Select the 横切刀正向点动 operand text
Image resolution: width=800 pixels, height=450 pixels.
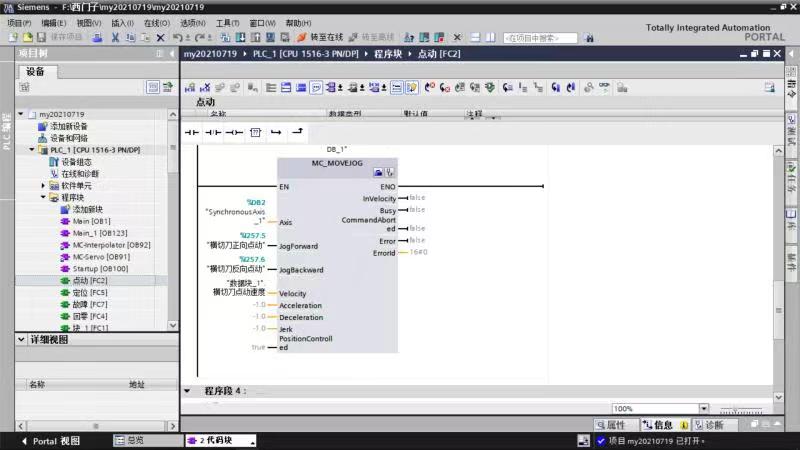236,245
